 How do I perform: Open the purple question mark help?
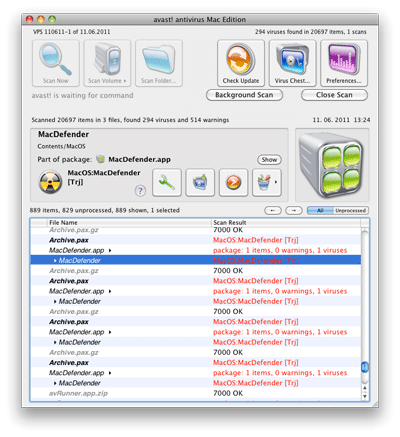click(x=140, y=191)
